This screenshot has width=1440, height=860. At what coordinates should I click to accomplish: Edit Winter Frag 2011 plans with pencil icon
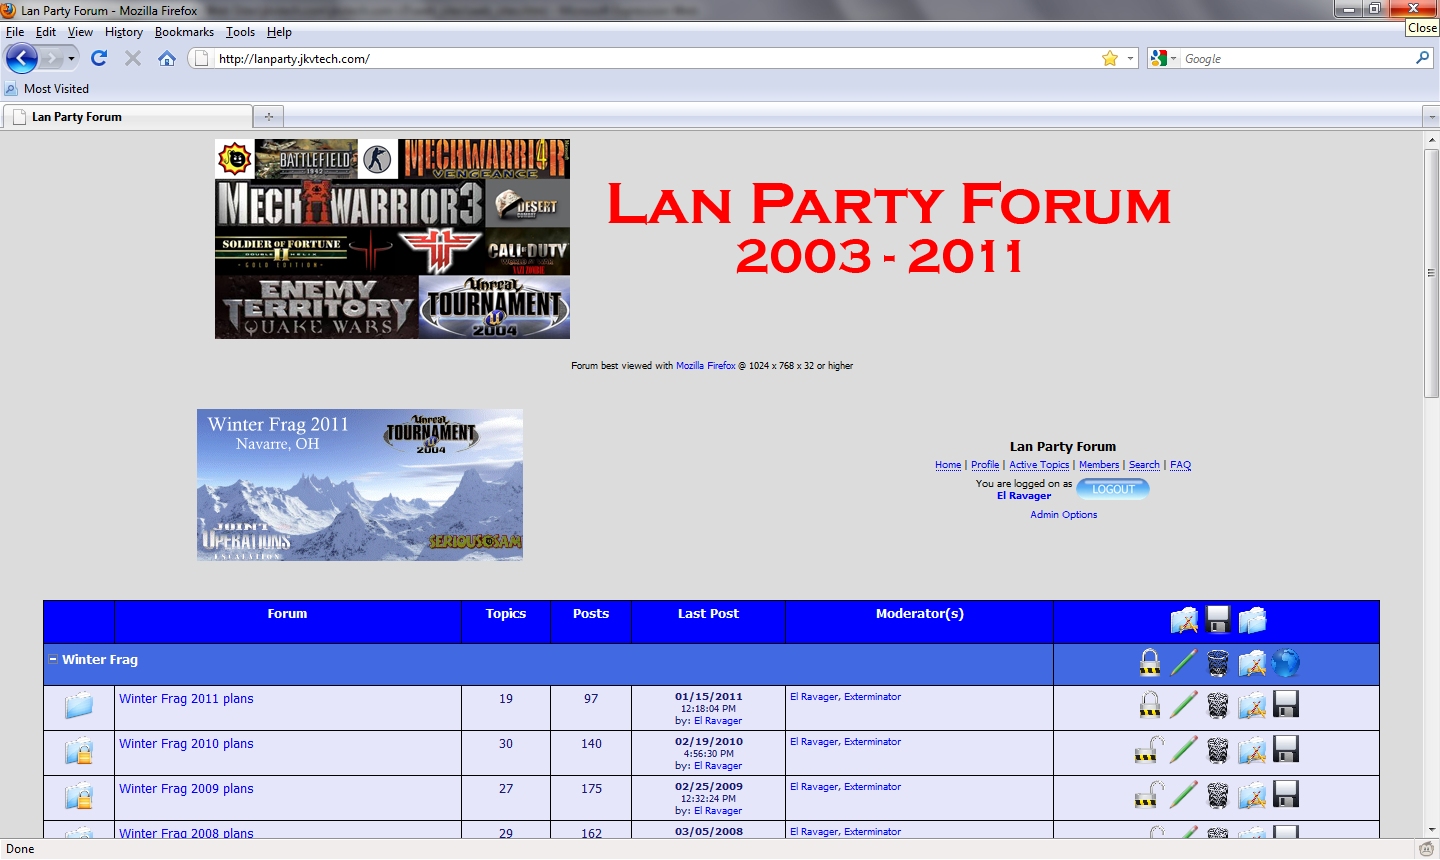pos(1184,705)
